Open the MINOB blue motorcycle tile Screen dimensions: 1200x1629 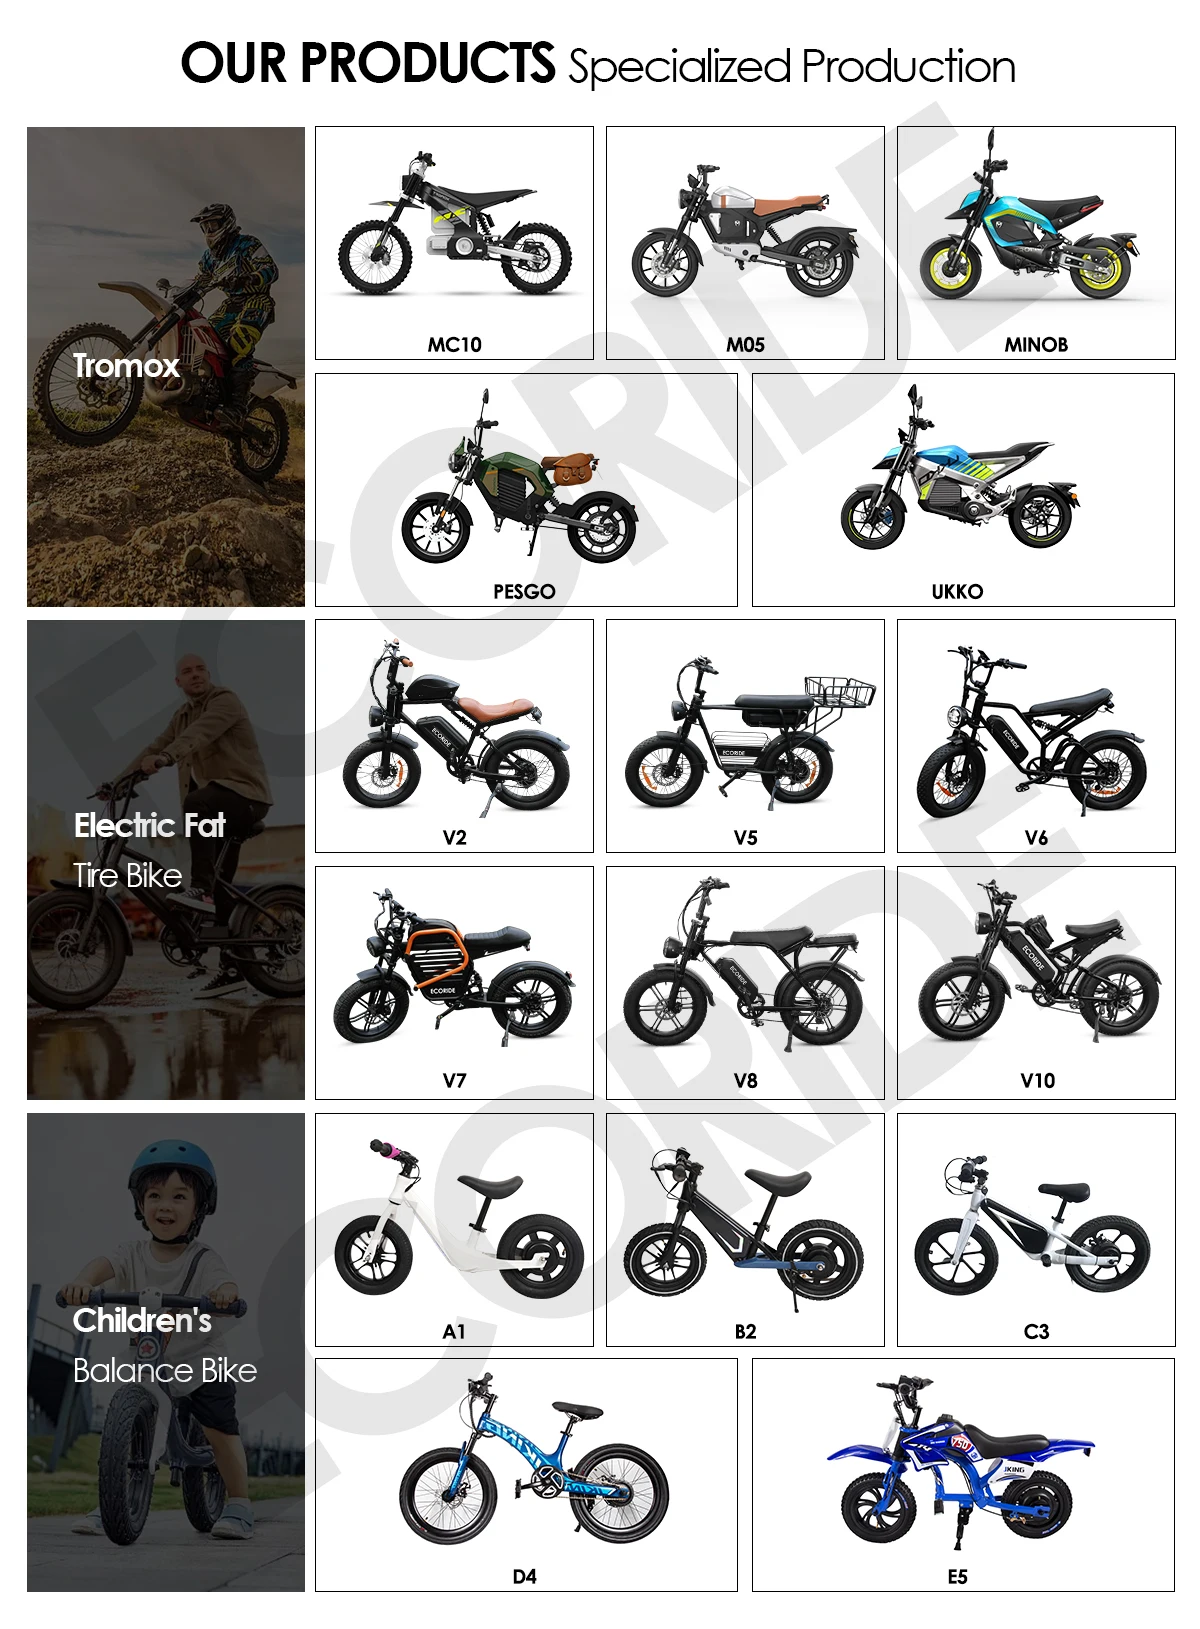click(x=1036, y=243)
